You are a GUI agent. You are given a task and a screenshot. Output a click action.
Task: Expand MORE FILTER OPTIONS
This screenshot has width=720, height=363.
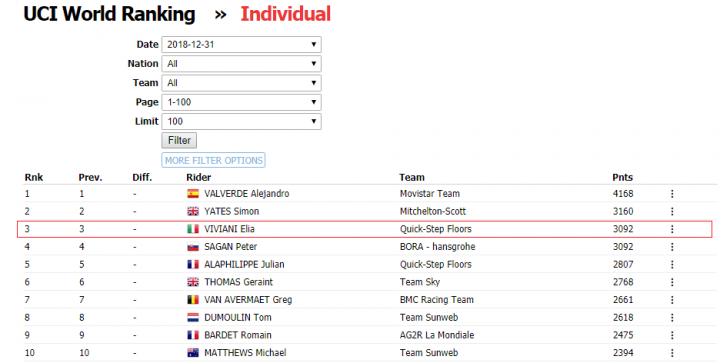pos(214,160)
